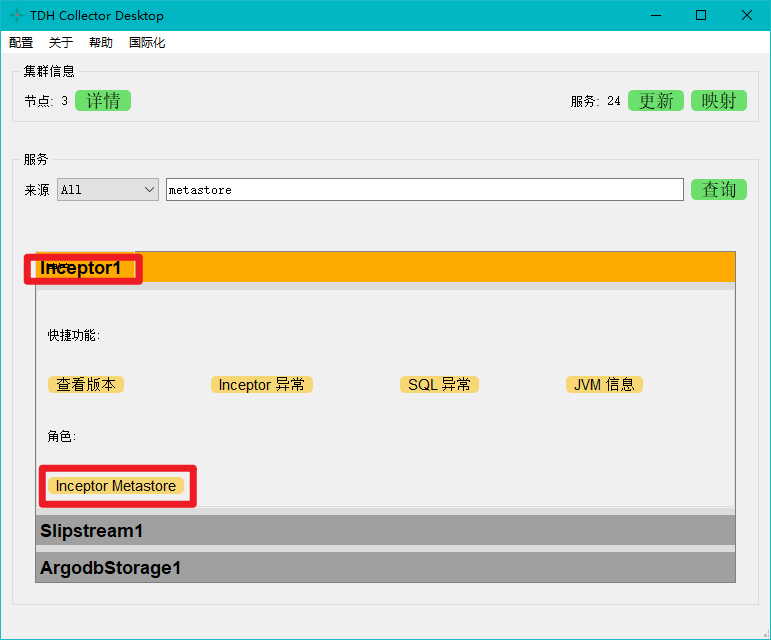Screen dimensions: 771x640
Task: Minimize the TDH Collector Desktop window
Action: (656, 15)
